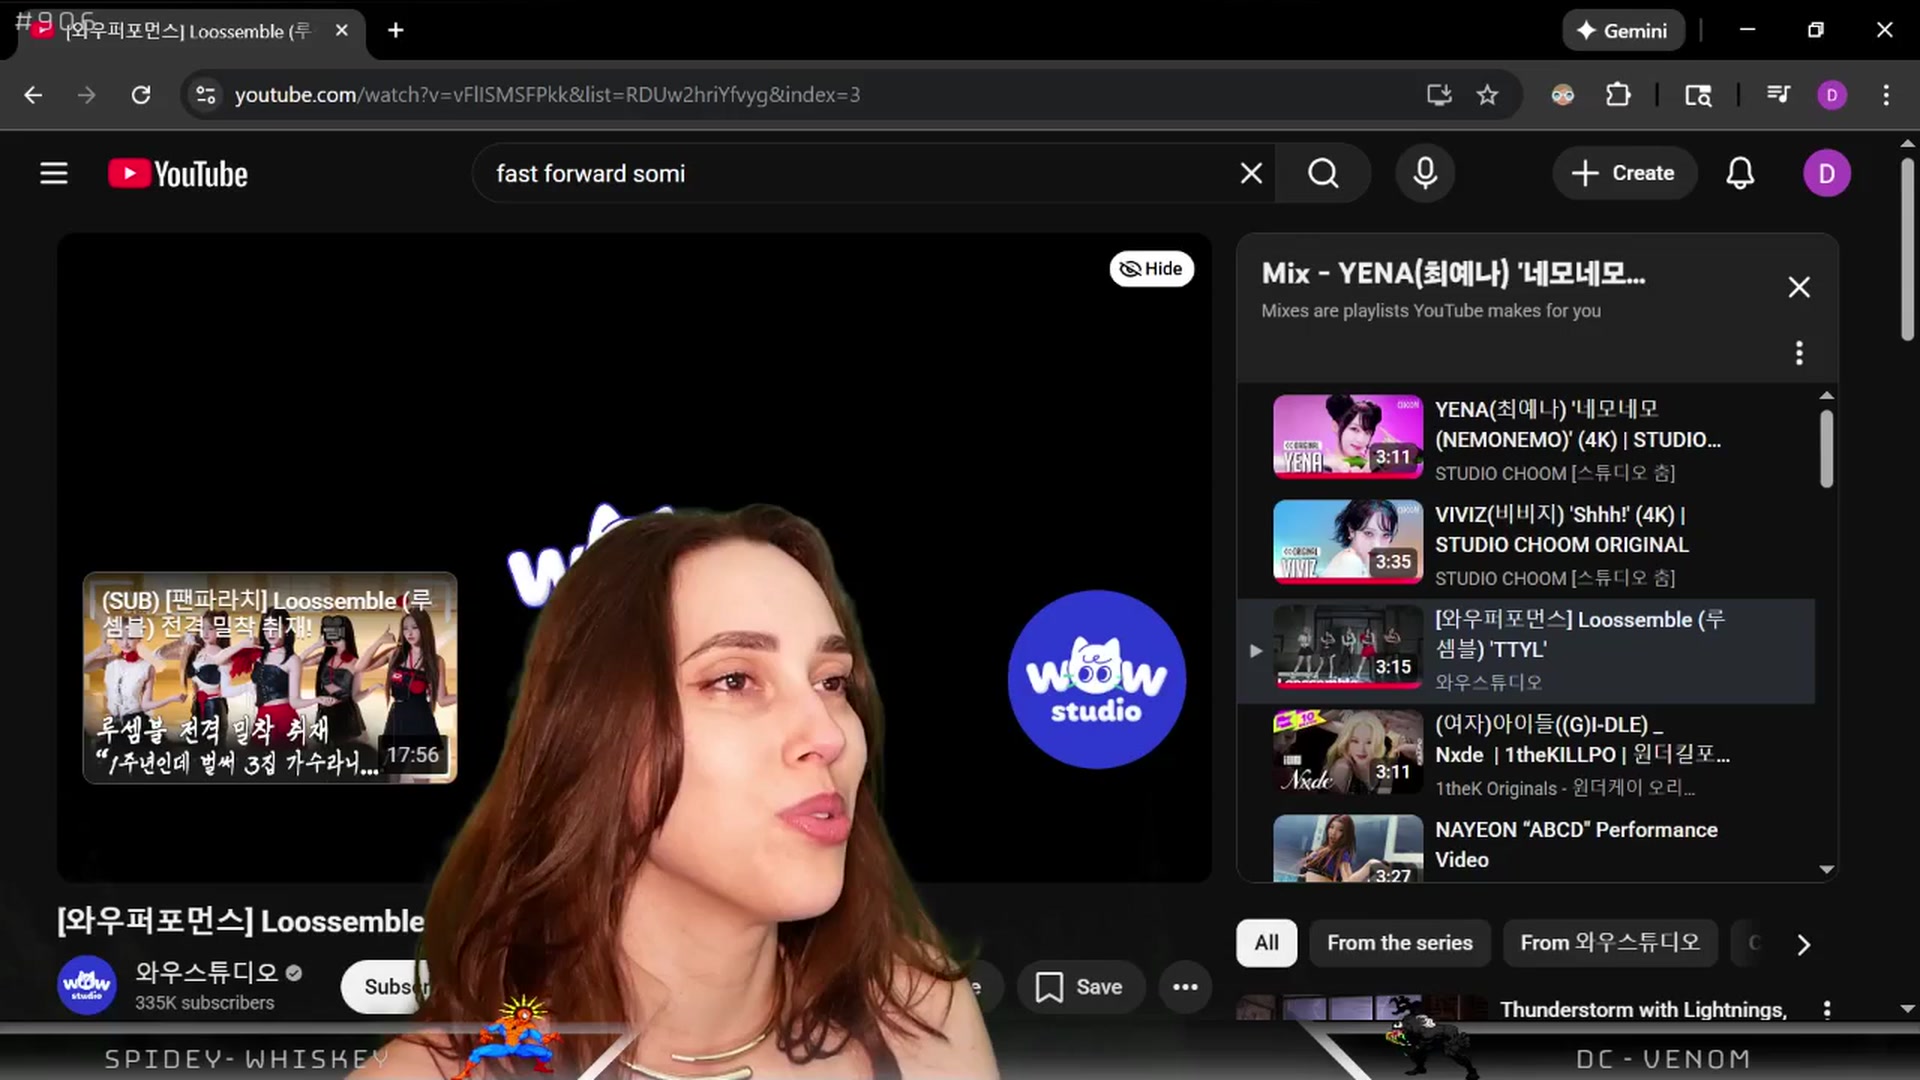Open the masked-face extension icon

coord(1562,95)
